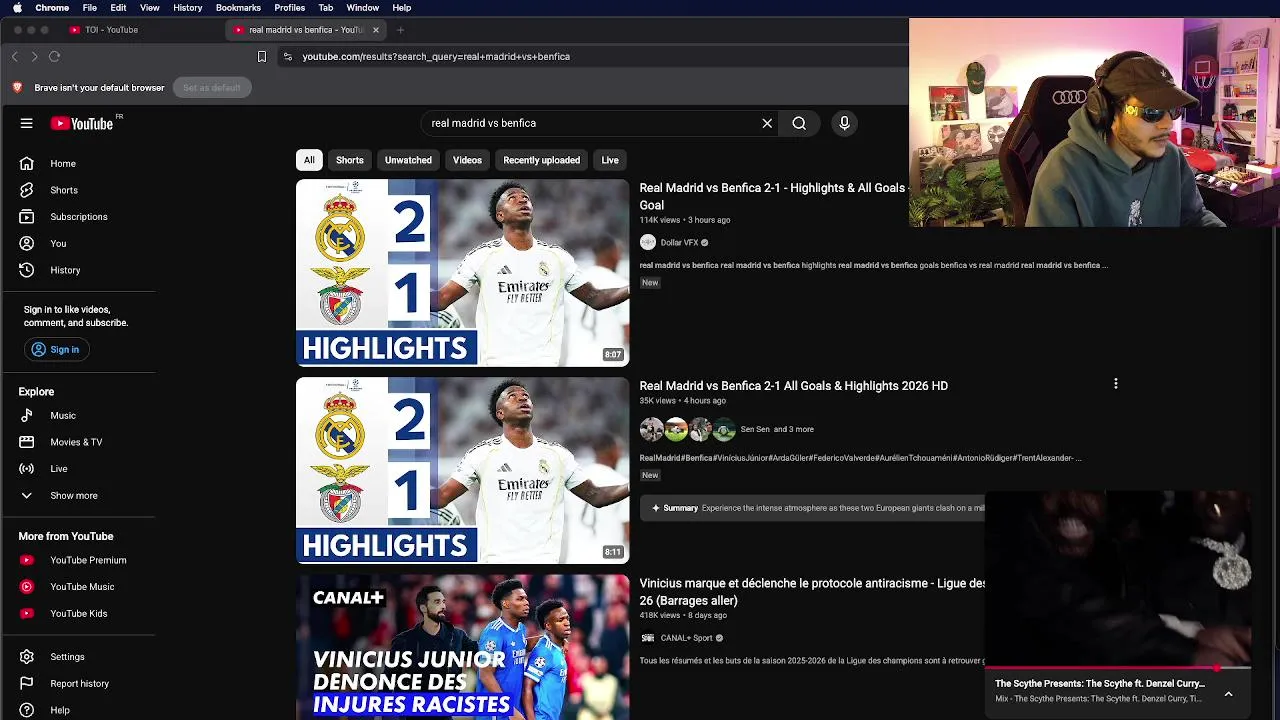This screenshot has height=720, width=1280.
Task: Reload the page in browser toolbar
Action: (55, 57)
